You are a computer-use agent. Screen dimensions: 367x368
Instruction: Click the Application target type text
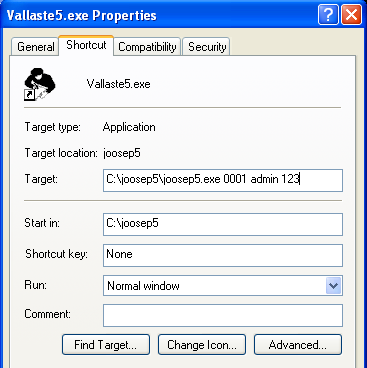129,127
